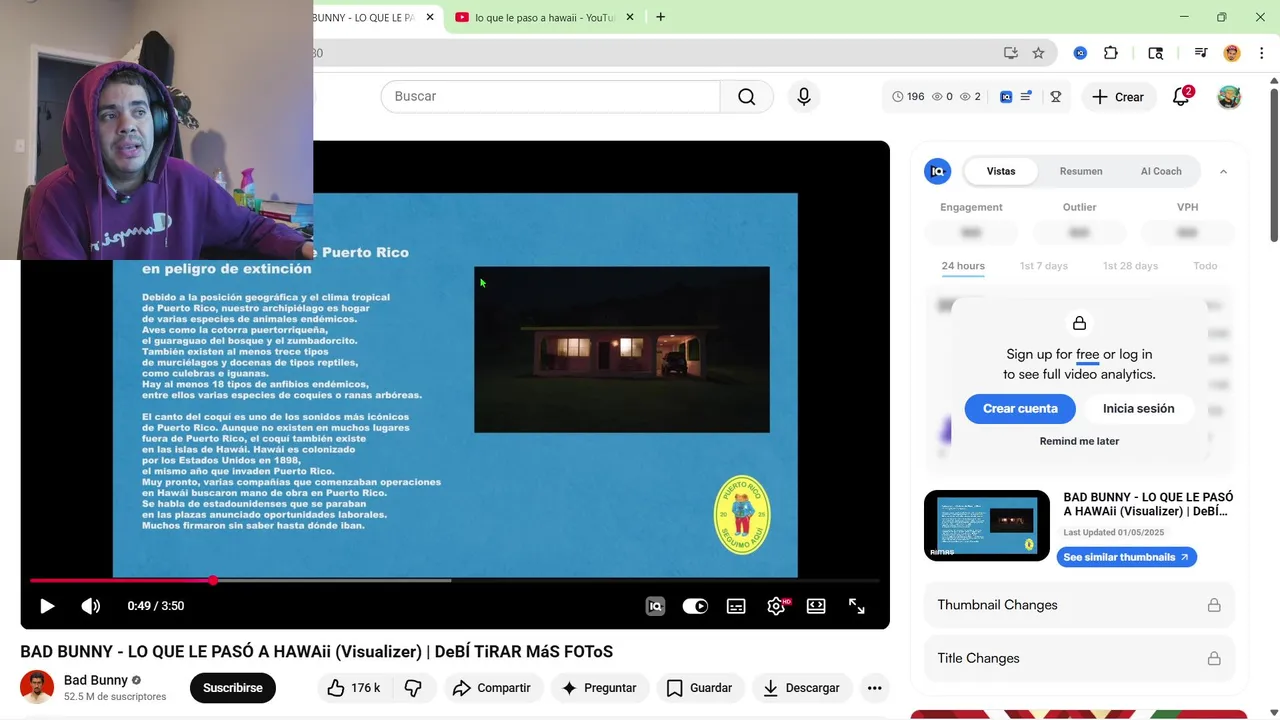Image resolution: width=1280 pixels, height=720 pixels.
Task: Start voice search with microphone
Action: pyautogui.click(x=804, y=96)
